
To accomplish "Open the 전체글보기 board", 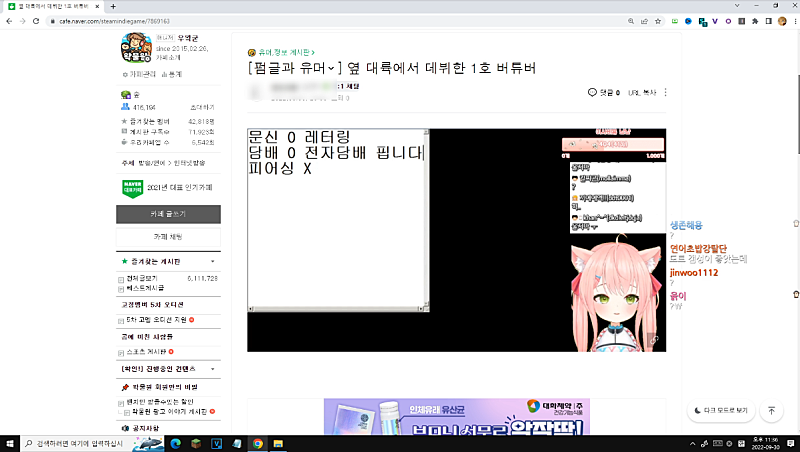I will (x=142, y=279).
